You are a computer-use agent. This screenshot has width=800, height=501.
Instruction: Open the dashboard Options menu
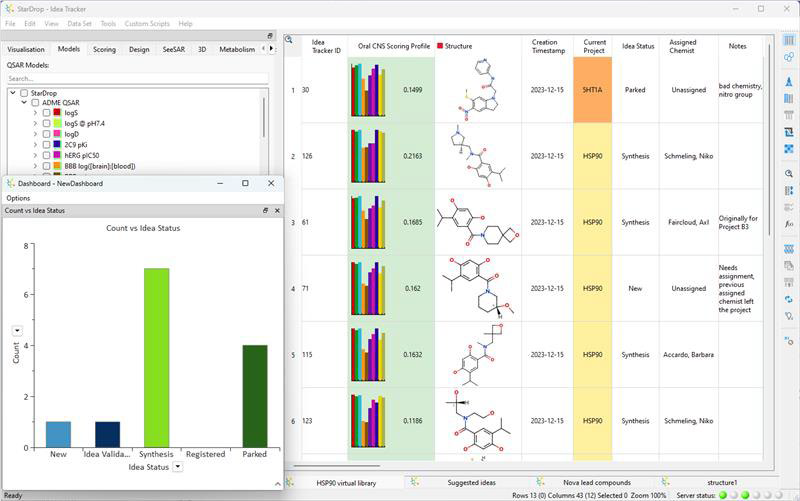tap(18, 198)
